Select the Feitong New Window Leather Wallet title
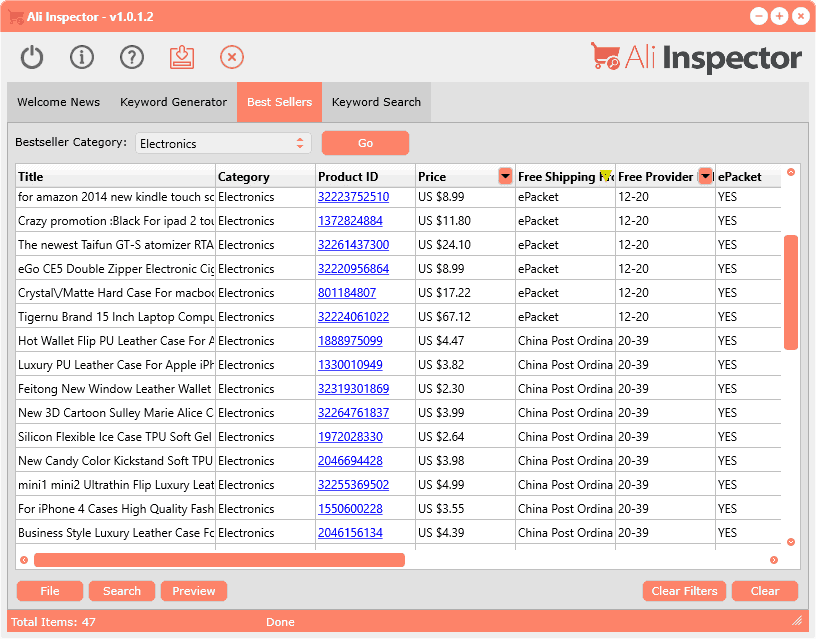The height and width of the screenshot is (639, 816). tap(116, 388)
